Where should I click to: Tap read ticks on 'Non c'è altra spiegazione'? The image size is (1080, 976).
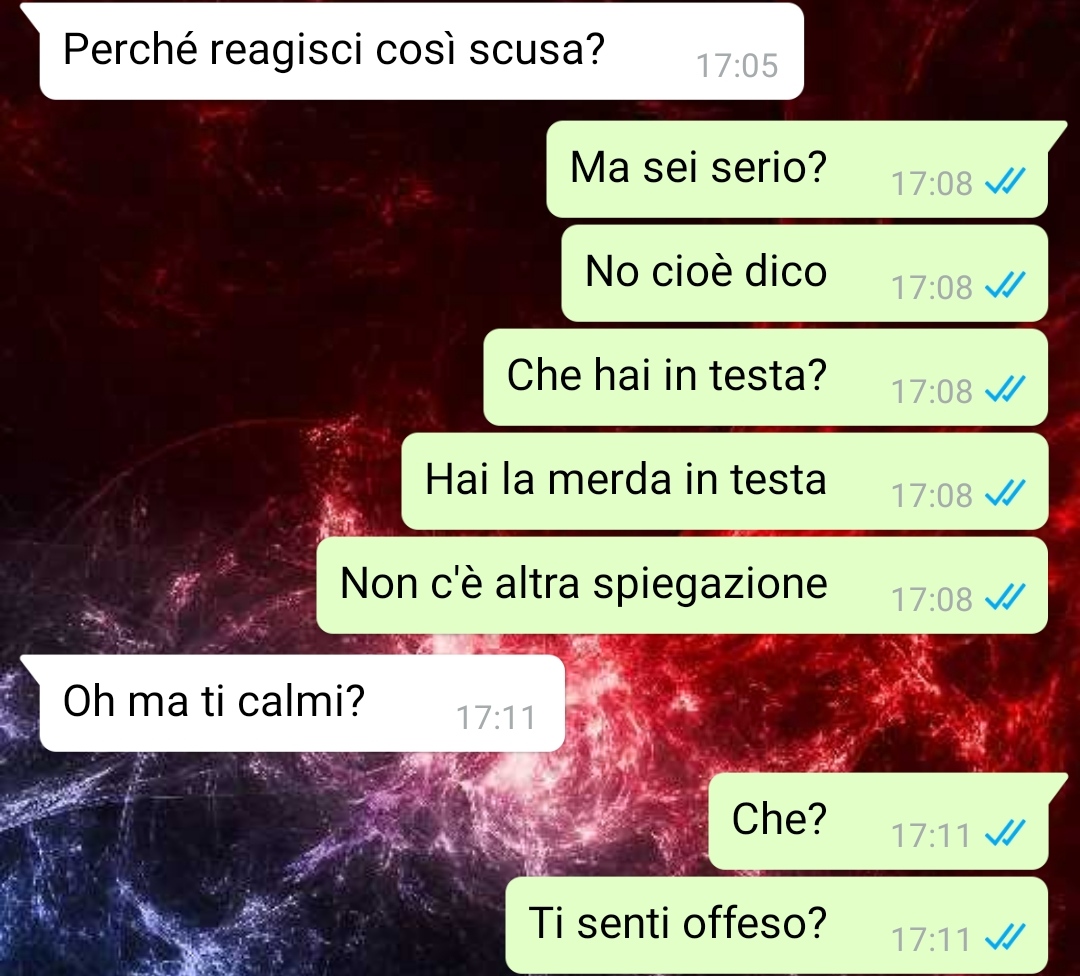[x=1006, y=597]
